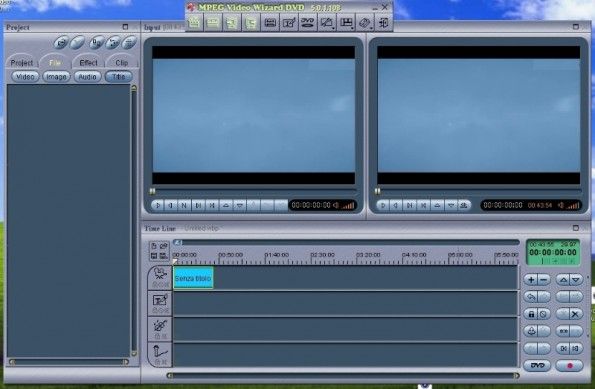This screenshot has height=389, width=595.
Task: Open the DVD disc icon in main toolbar
Action: click(308, 23)
